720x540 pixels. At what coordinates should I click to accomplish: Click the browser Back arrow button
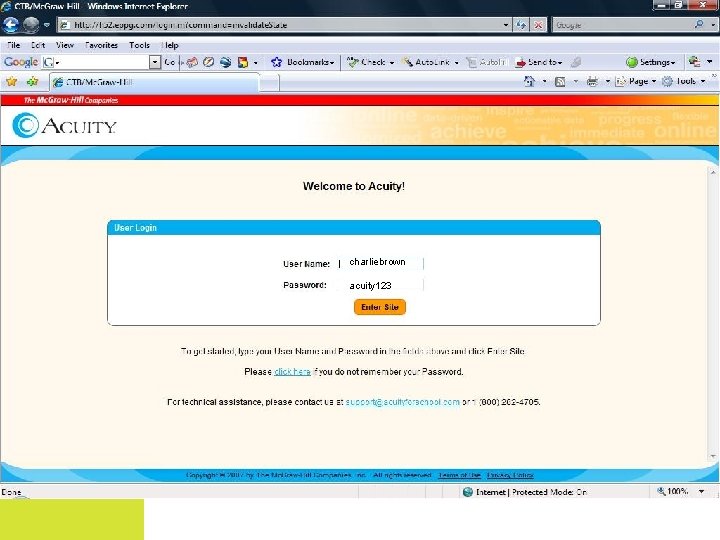(11, 25)
